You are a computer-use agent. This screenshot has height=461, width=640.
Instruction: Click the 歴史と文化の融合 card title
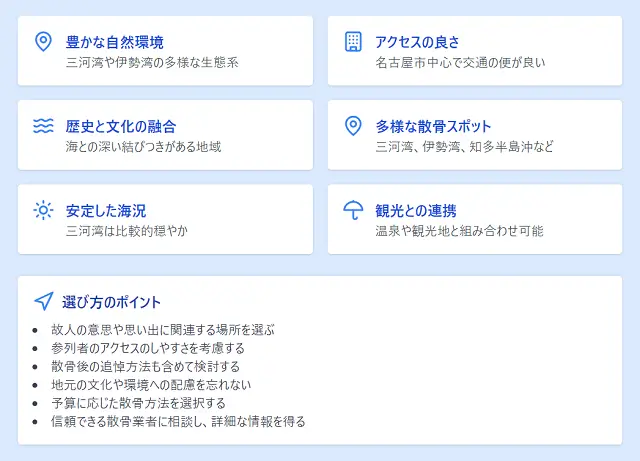120,126
